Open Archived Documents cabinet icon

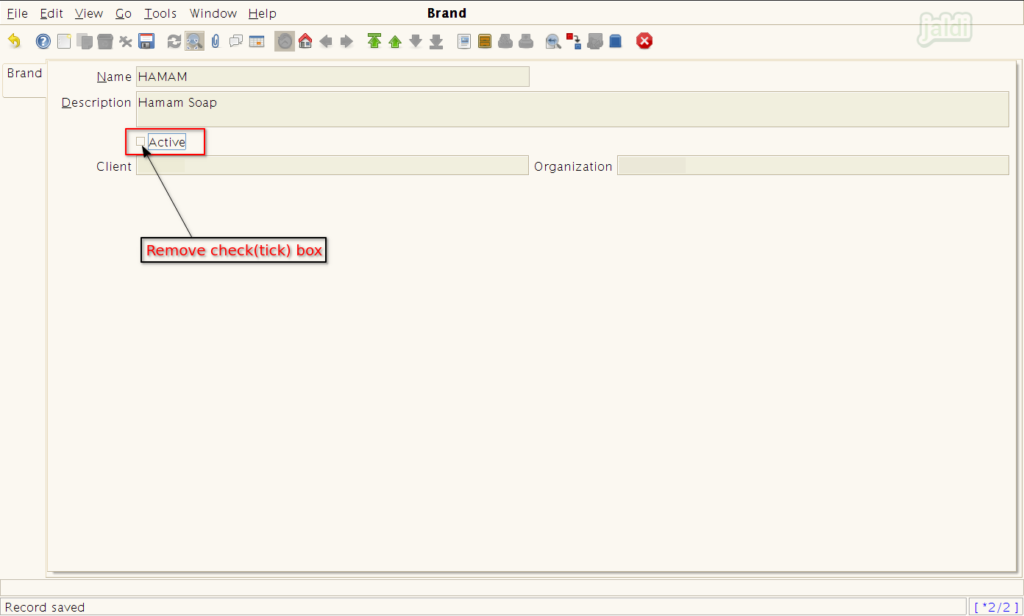pyautogui.click(x=485, y=41)
